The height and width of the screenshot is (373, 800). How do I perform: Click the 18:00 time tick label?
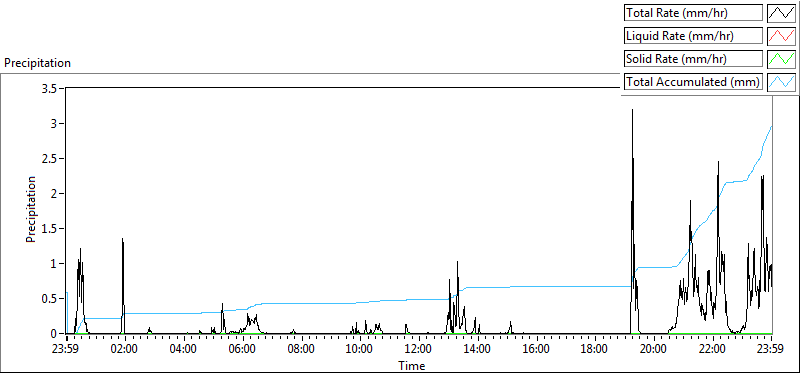coord(594,350)
